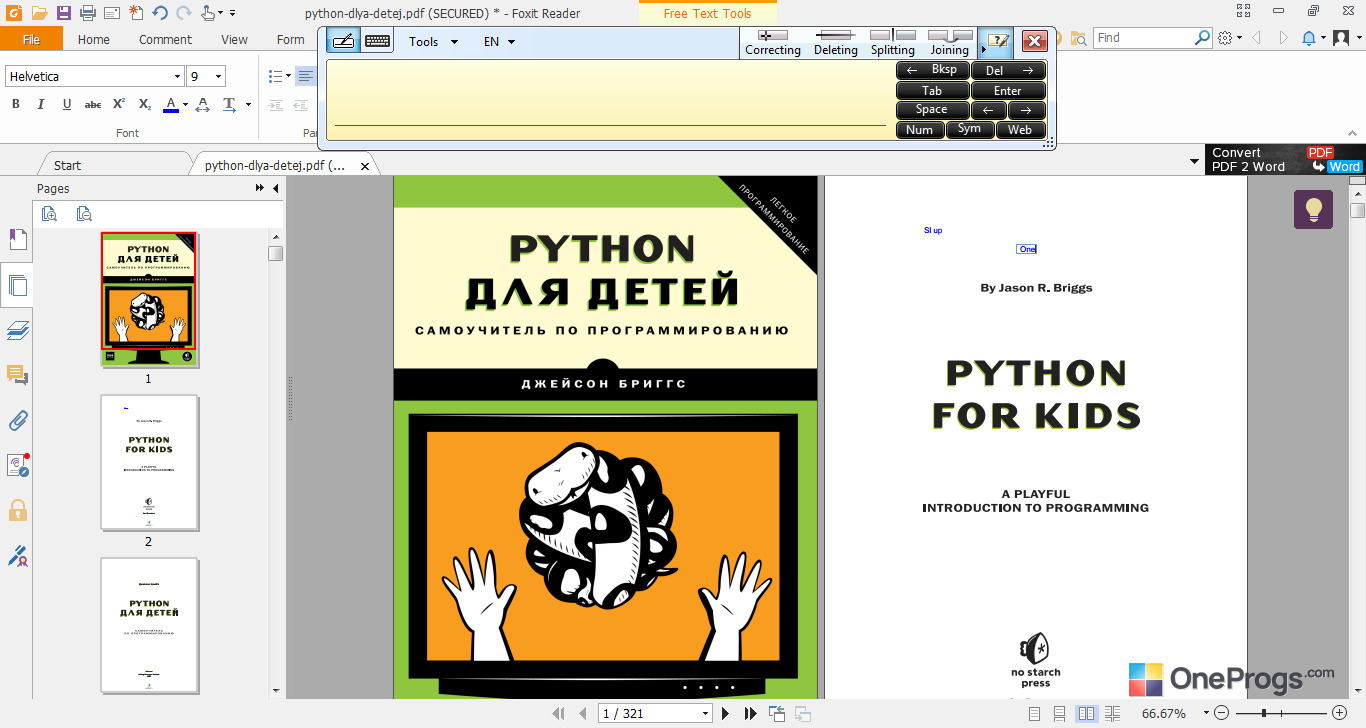Open the Pages thumbnail panel icon
This screenshot has height=728, width=1366.
click(x=17, y=285)
